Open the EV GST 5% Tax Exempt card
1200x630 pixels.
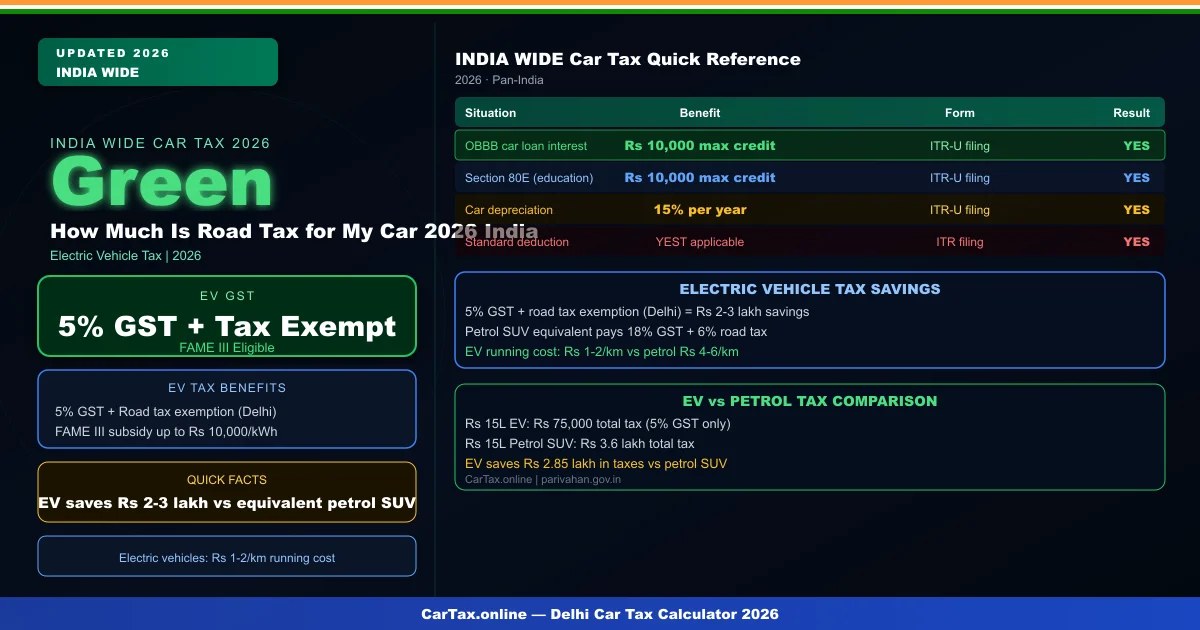click(x=227, y=316)
